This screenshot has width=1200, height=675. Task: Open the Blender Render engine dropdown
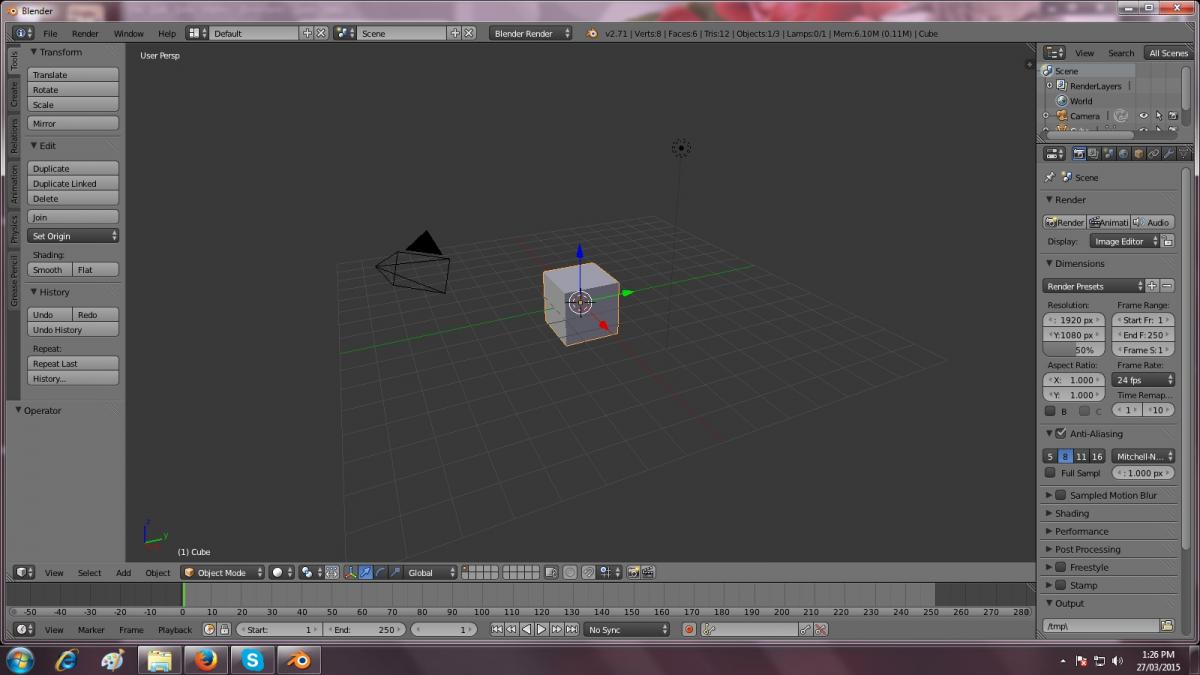pos(531,33)
